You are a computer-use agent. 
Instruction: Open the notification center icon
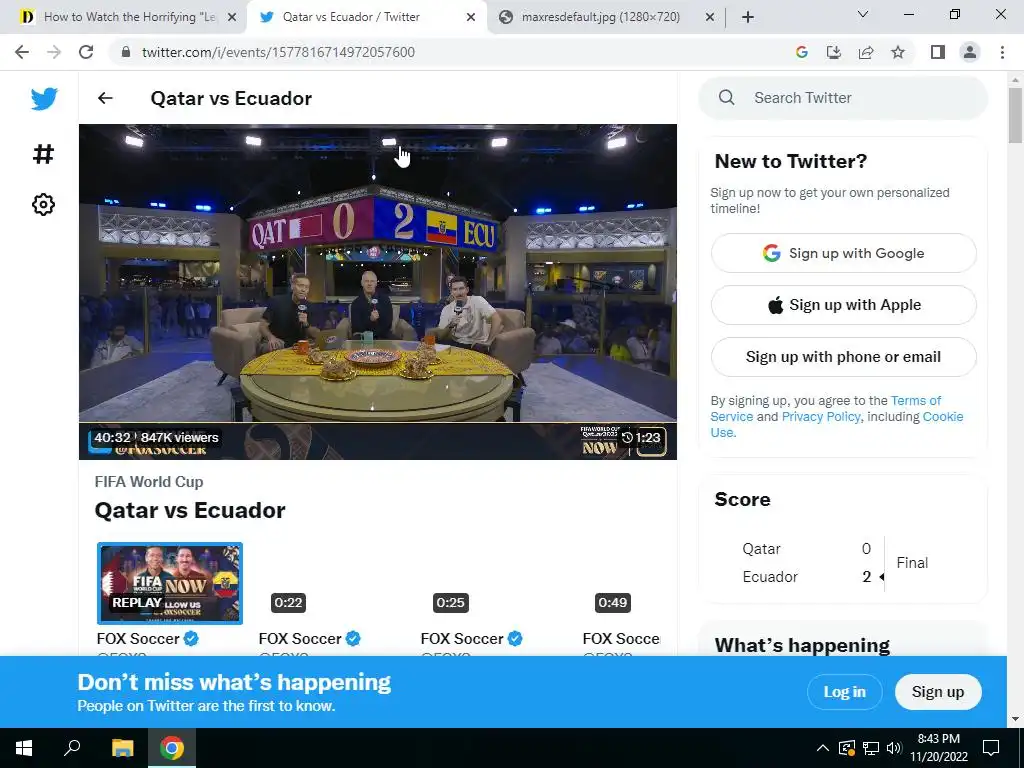[x=991, y=748]
